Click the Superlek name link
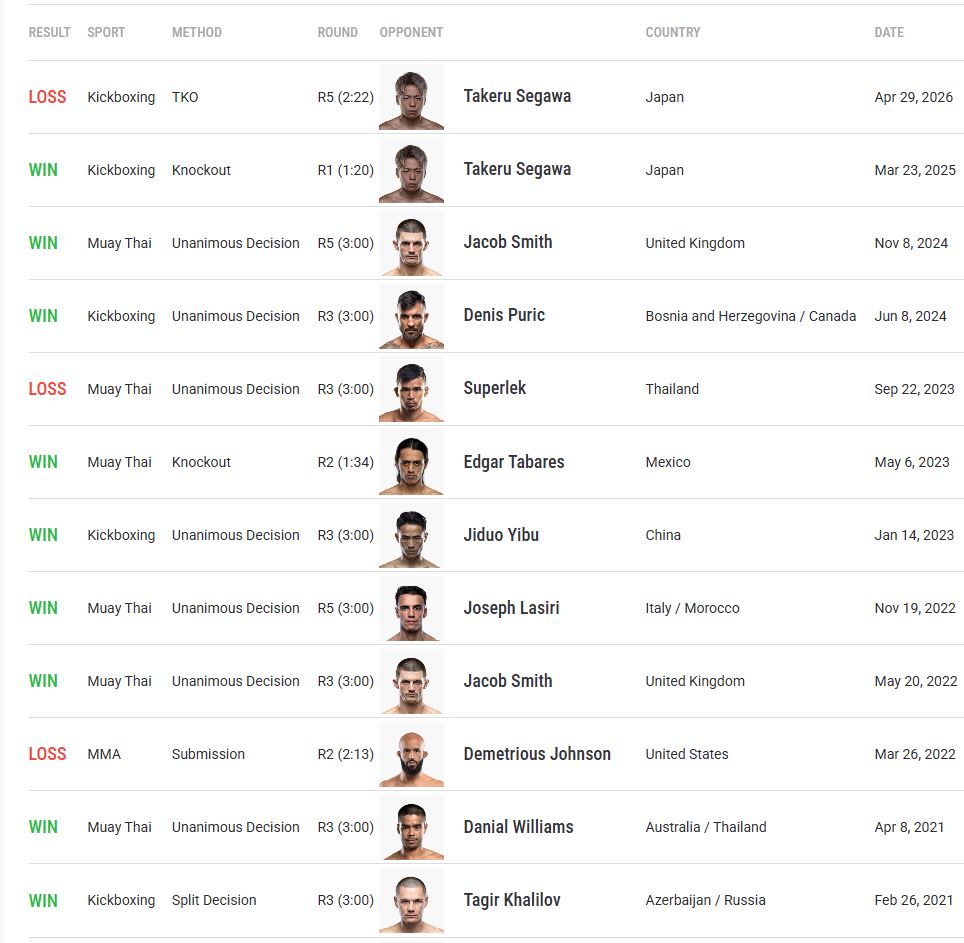 [x=495, y=388]
